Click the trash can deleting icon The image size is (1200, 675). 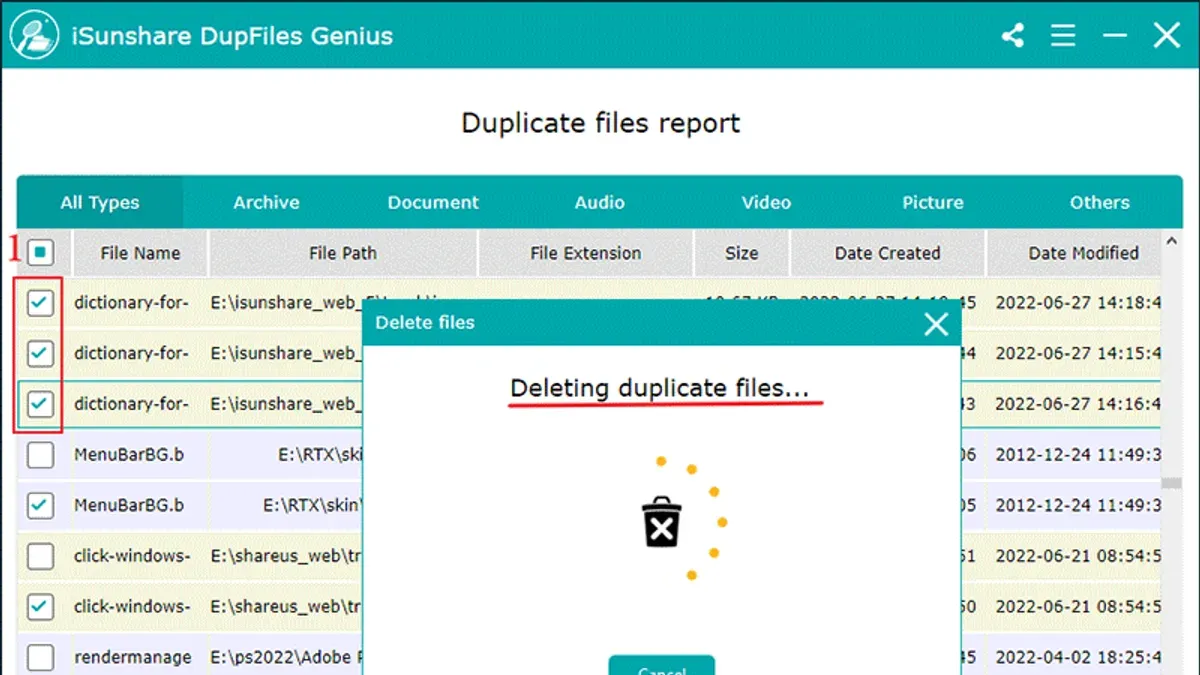coord(661,522)
